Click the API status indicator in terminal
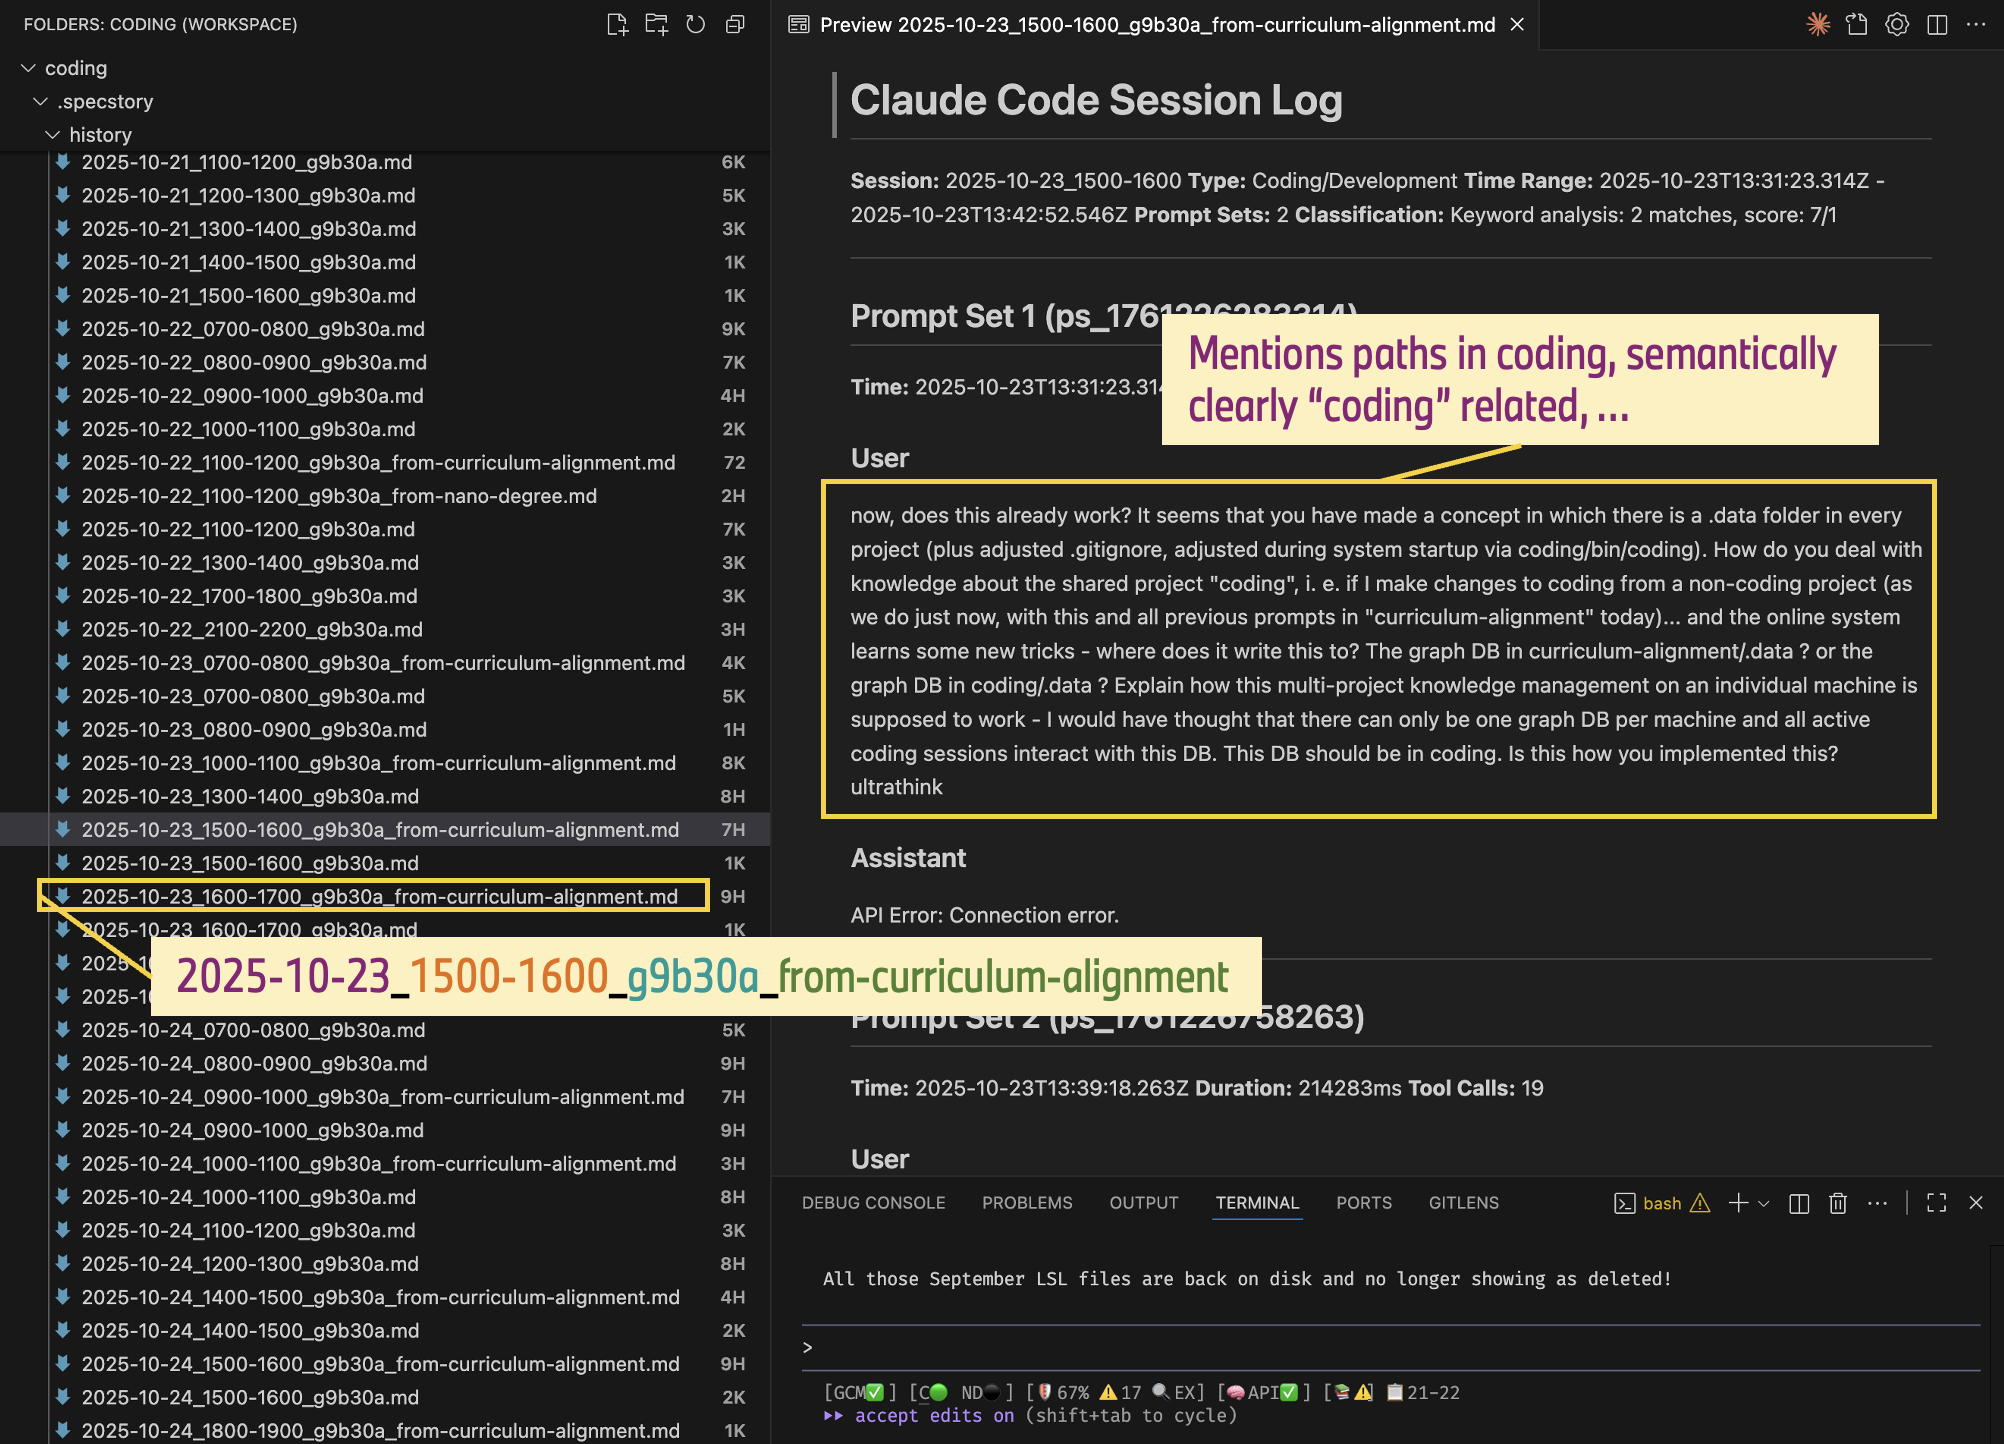Viewport: 2004px width, 1444px height. (x=1263, y=1392)
